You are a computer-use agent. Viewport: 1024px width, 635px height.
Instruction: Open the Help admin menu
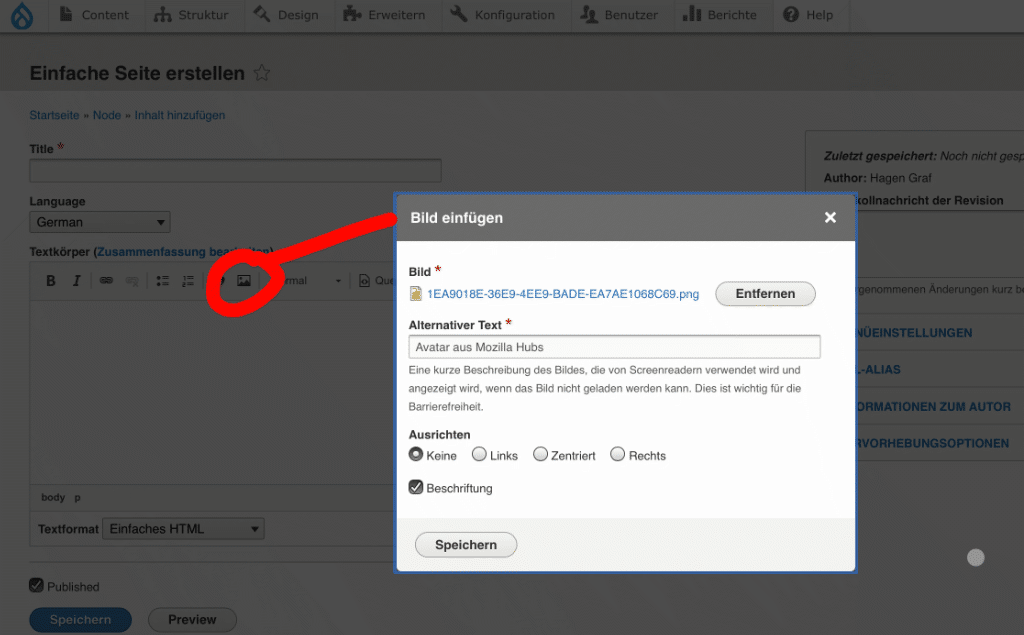[808, 15]
